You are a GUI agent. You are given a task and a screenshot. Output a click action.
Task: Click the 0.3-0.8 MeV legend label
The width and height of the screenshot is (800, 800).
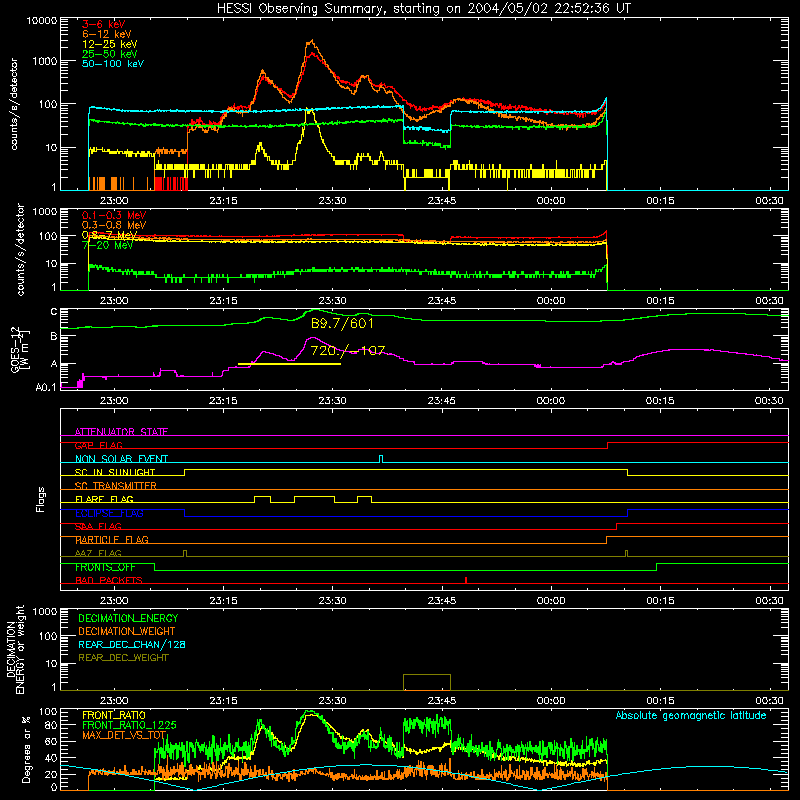tap(114, 225)
